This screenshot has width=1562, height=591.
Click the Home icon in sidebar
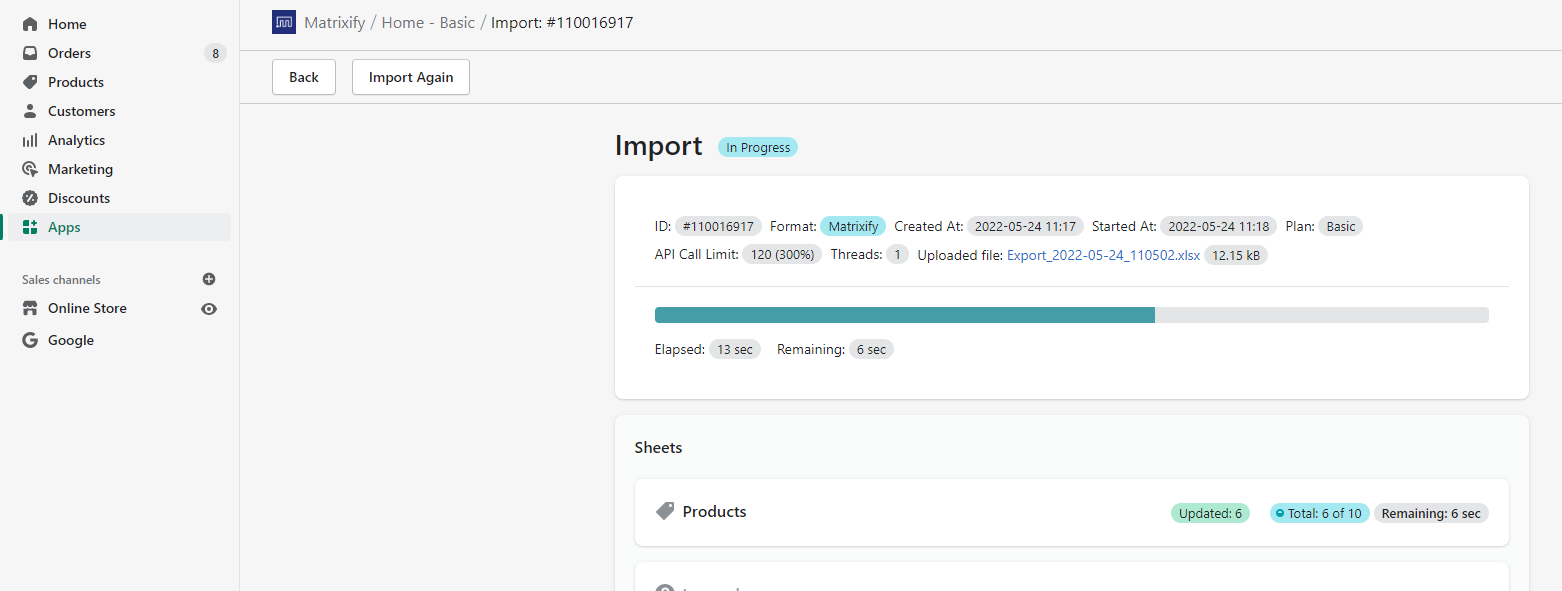30,24
